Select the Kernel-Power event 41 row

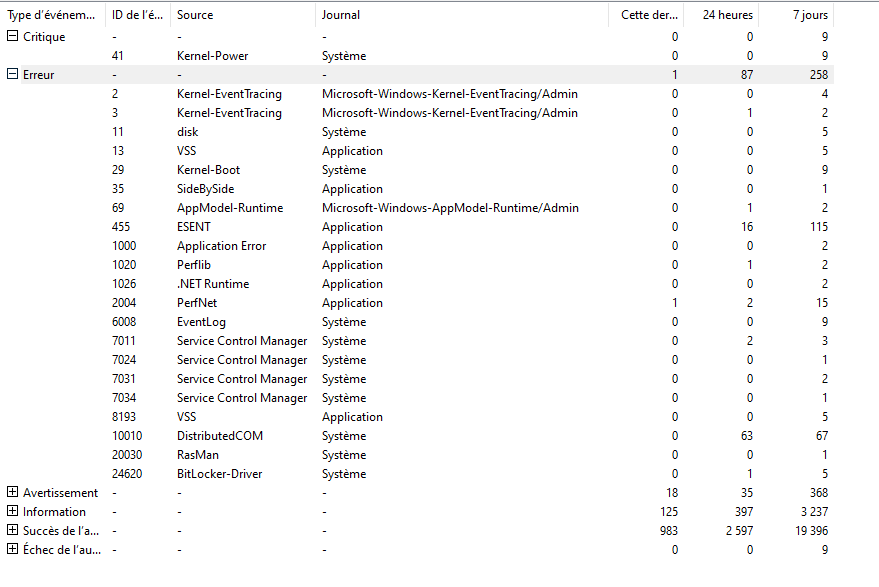point(212,56)
